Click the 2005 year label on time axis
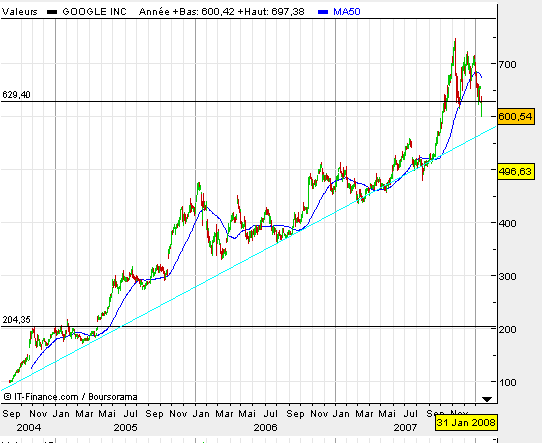Viewport: 547px width, 446px height. pos(125,427)
